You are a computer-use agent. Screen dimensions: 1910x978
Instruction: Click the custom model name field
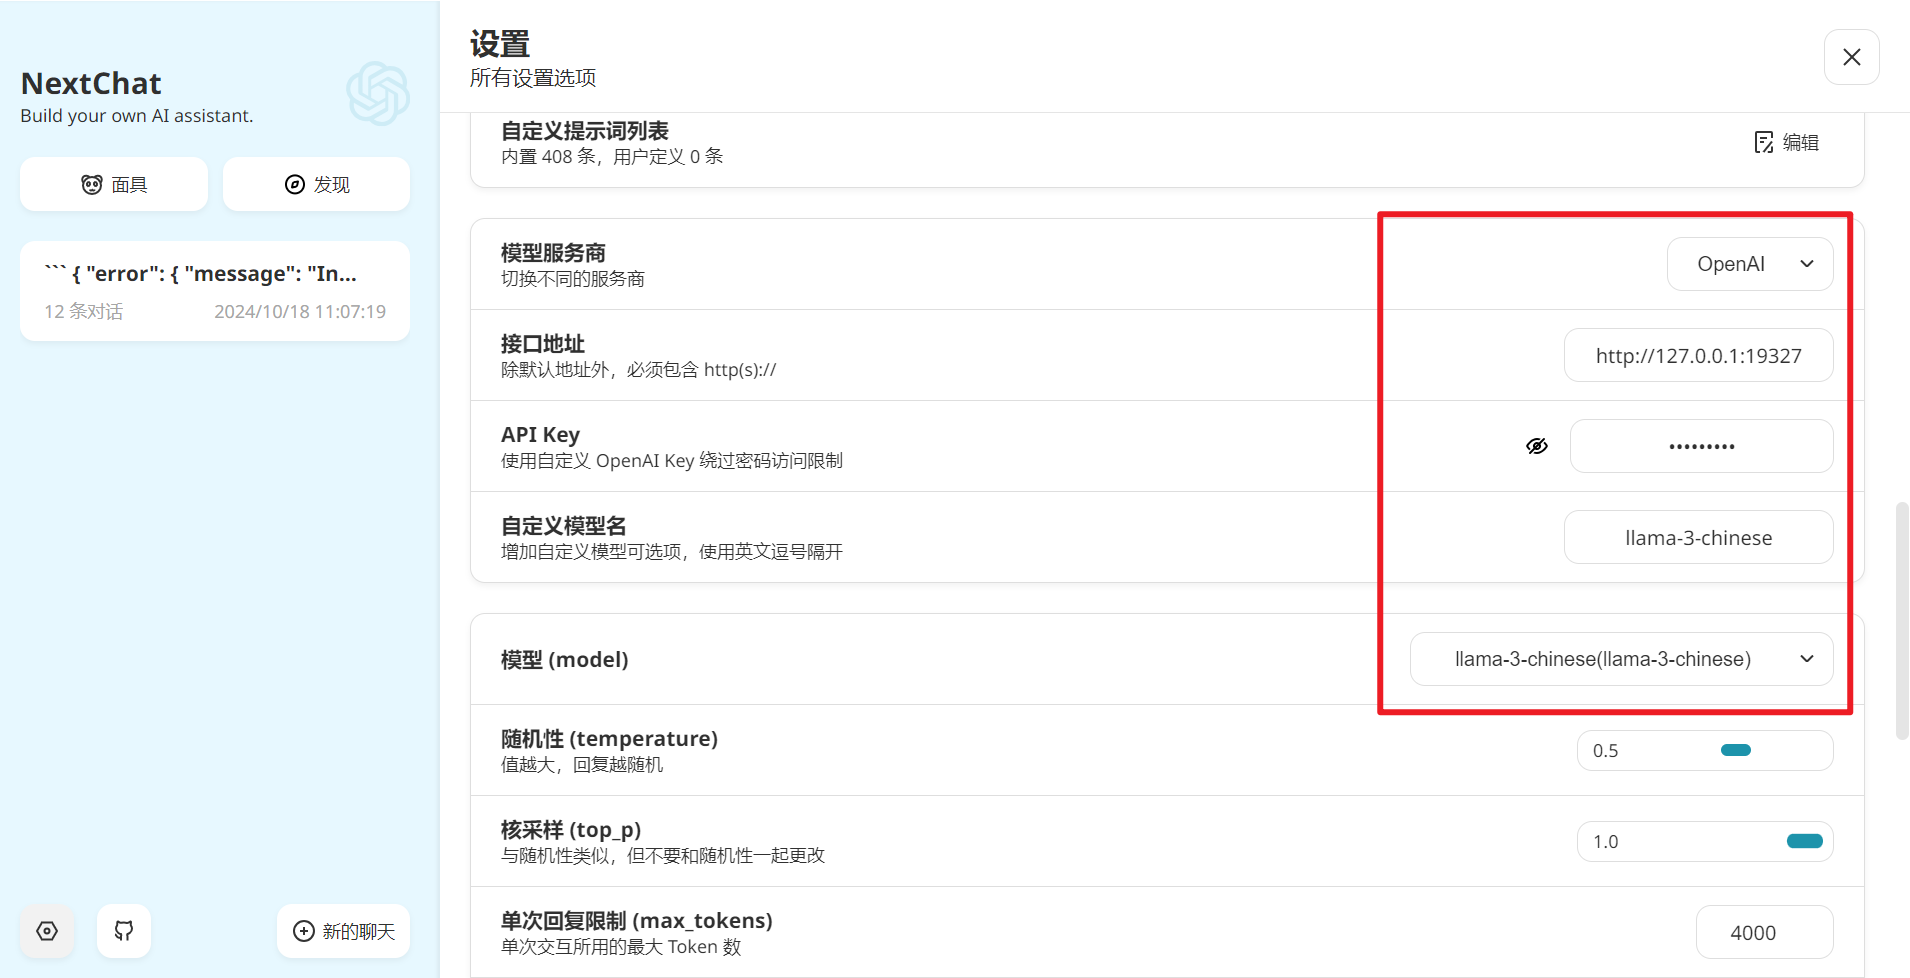pyautogui.click(x=1698, y=538)
